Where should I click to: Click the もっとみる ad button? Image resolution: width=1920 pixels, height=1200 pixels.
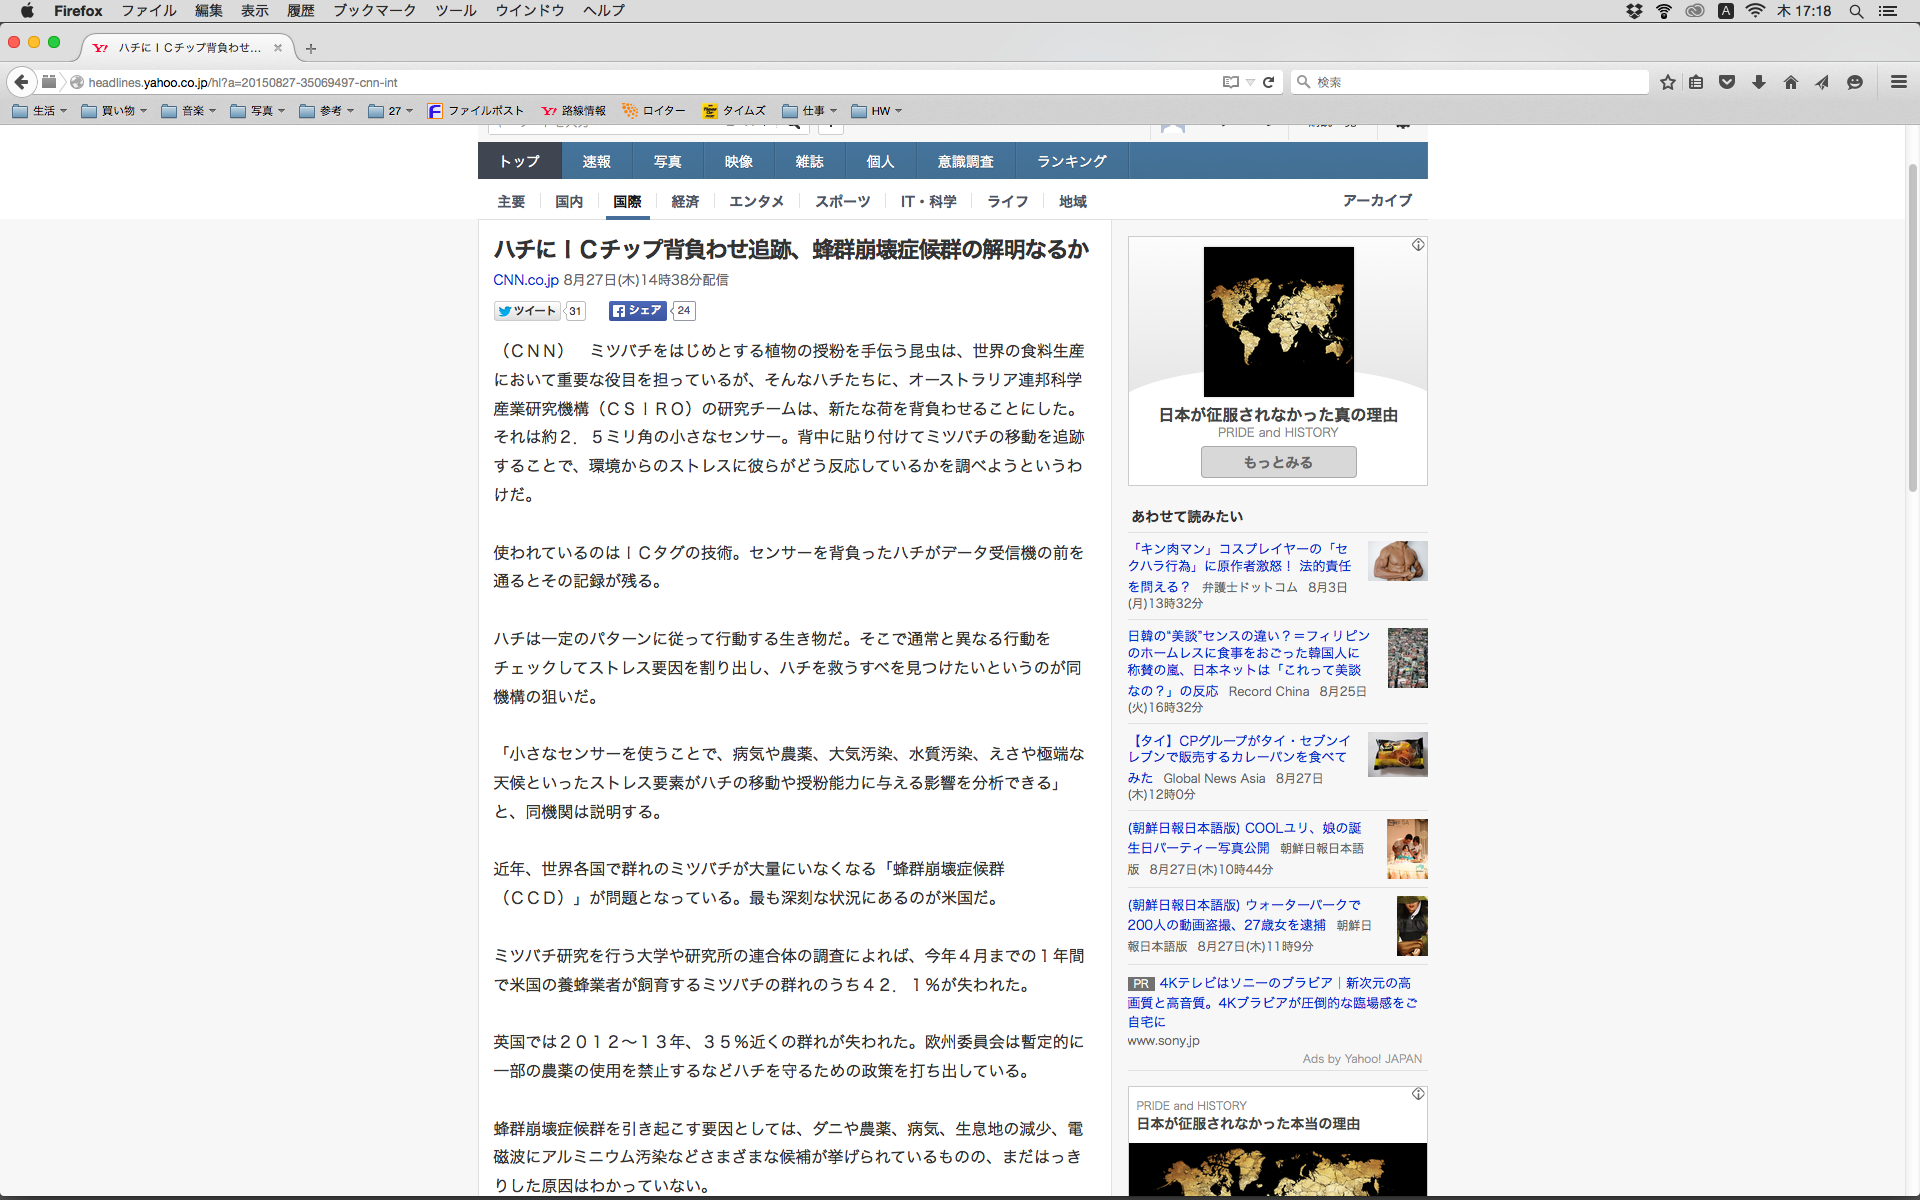pyautogui.click(x=1278, y=462)
